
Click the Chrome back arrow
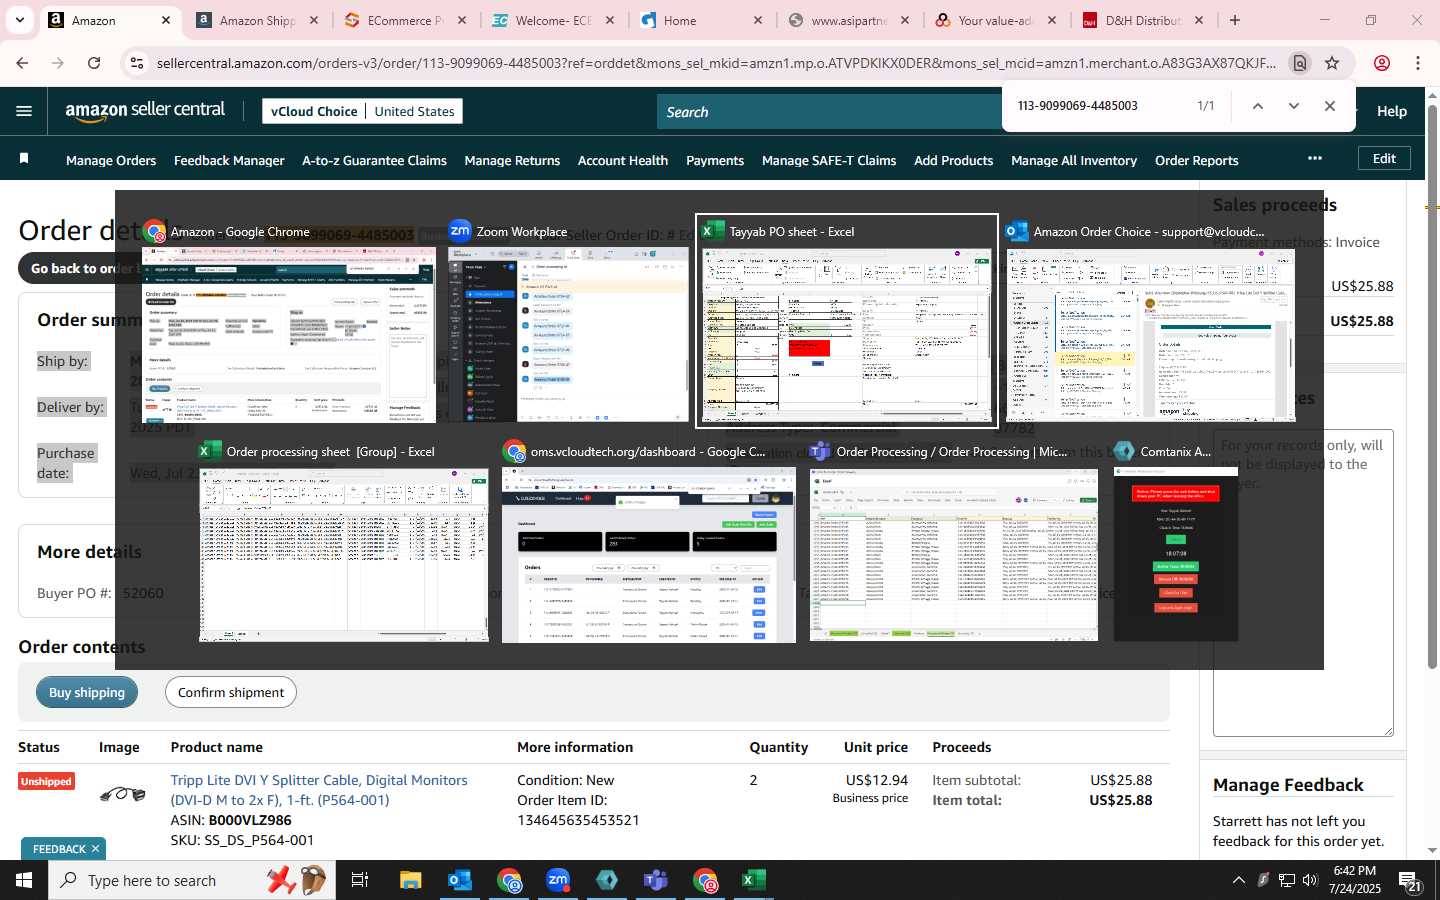[x=22, y=63]
